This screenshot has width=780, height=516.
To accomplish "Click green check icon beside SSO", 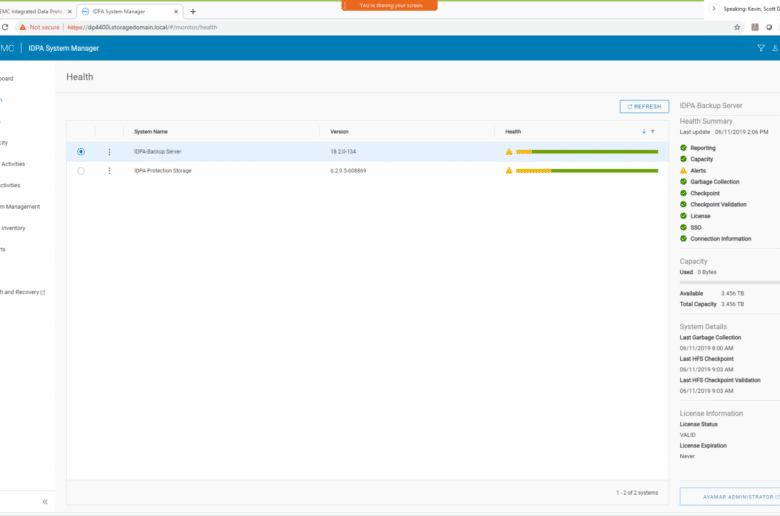I will click(x=683, y=227).
